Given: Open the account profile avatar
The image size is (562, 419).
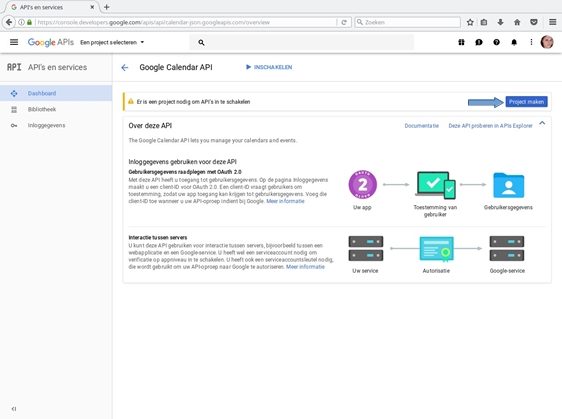Looking at the screenshot, I should click(x=547, y=42).
